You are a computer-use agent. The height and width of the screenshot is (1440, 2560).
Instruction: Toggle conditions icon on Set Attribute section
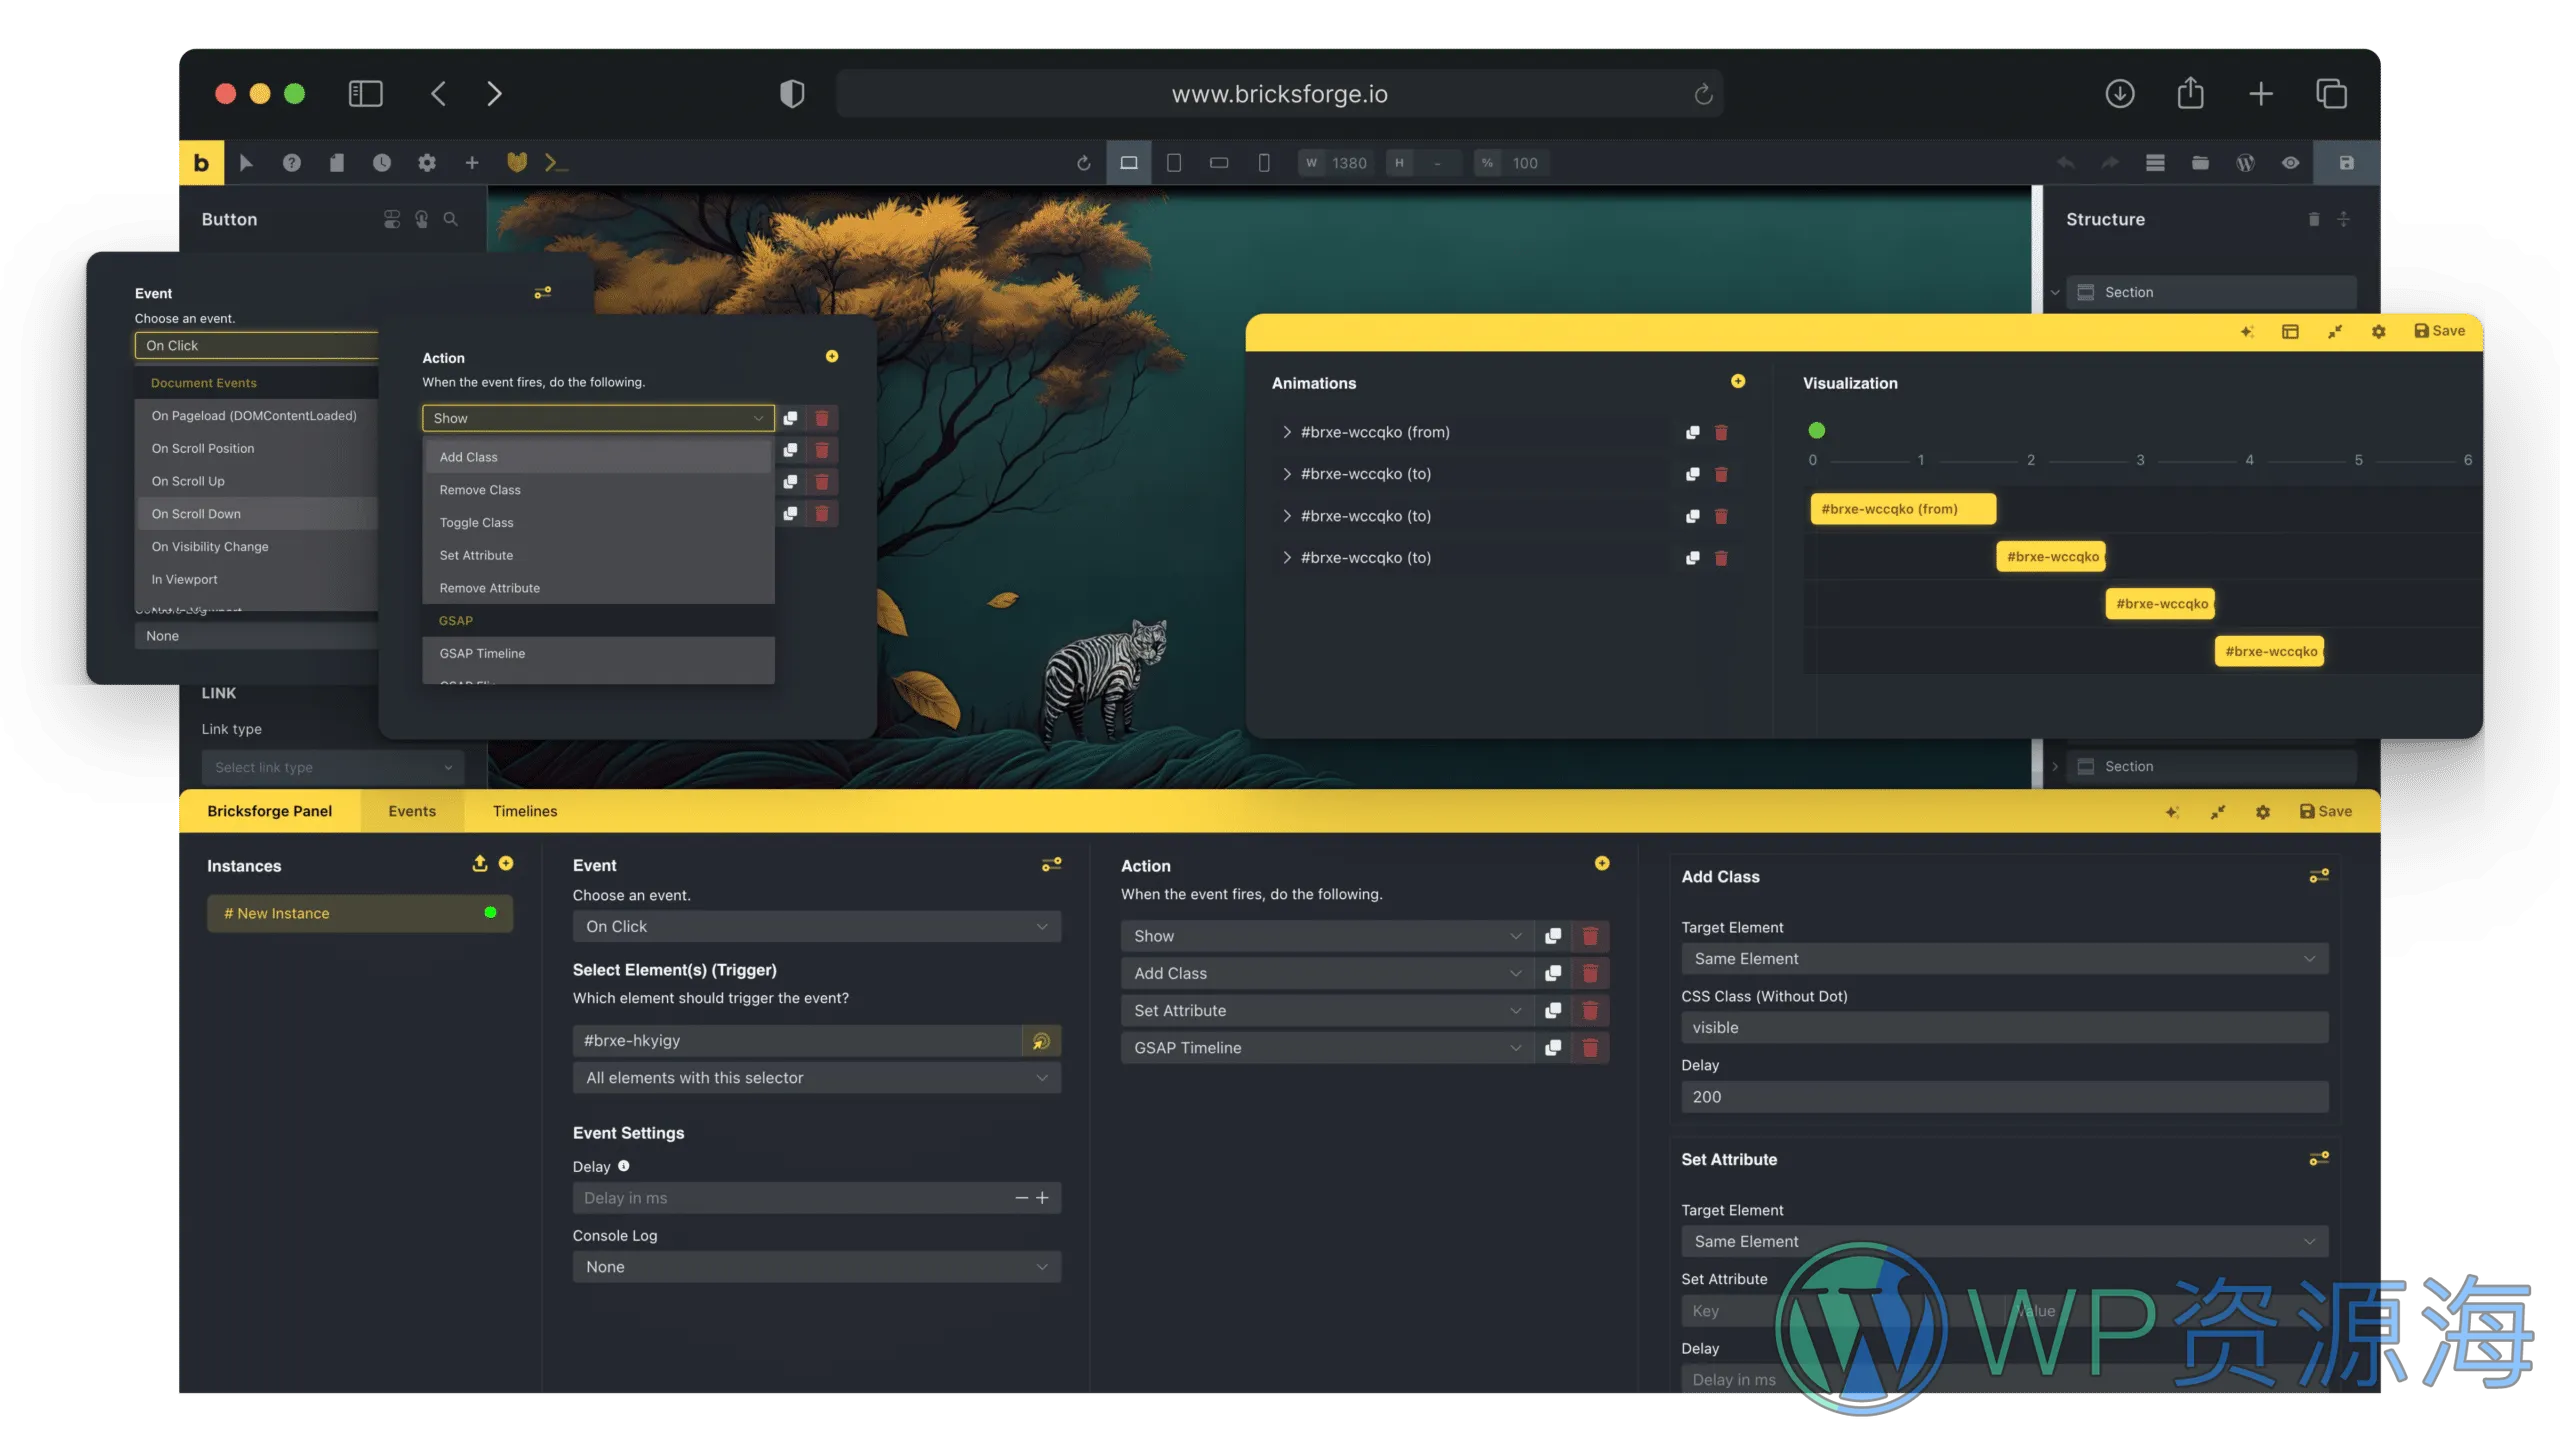point(2319,1159)
